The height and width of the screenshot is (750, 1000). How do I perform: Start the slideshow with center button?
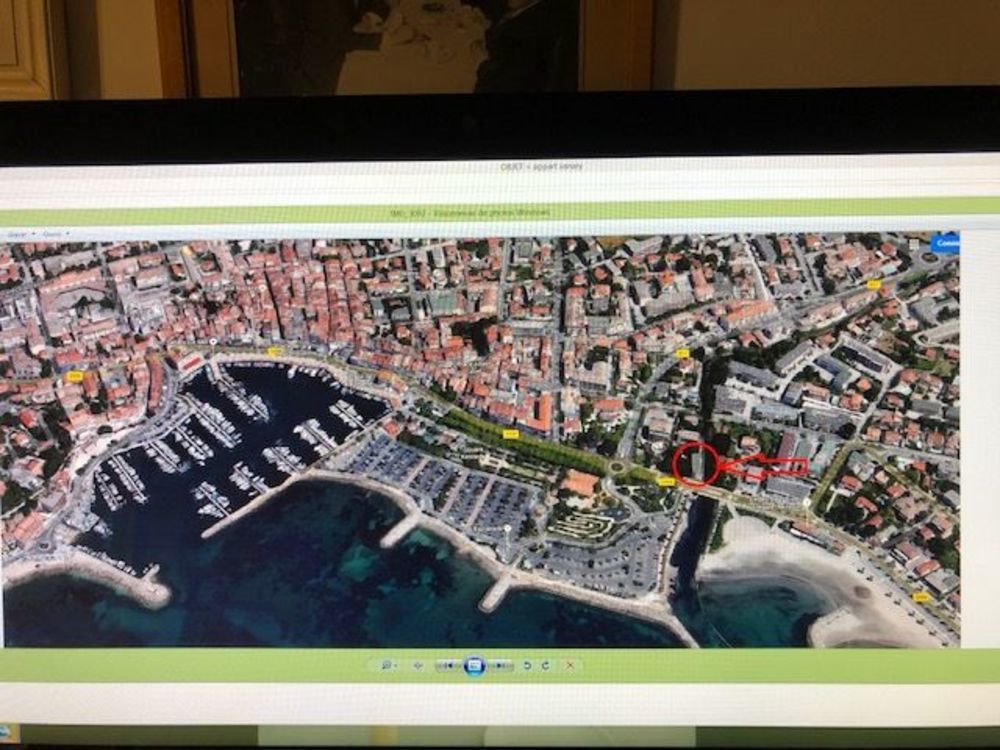point(475,665)
